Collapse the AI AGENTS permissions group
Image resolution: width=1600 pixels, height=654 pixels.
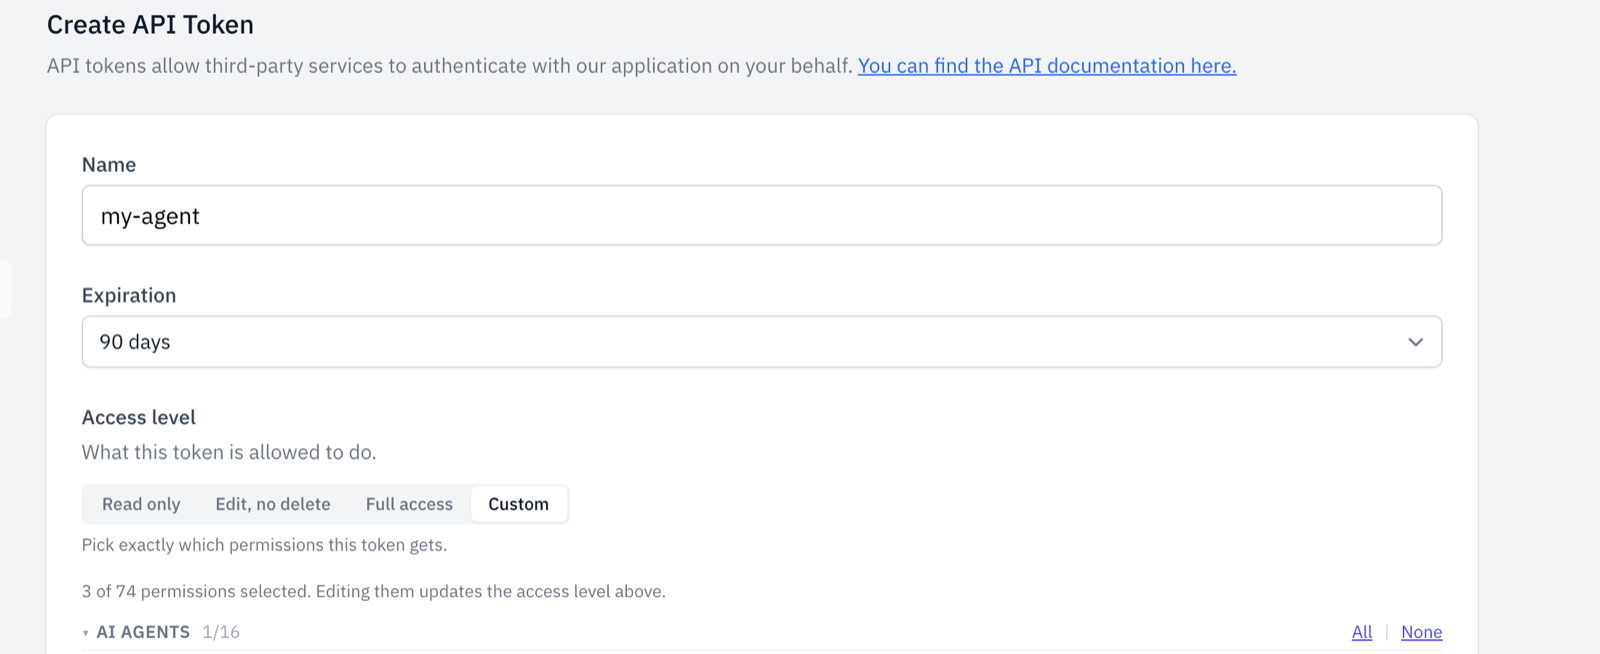coord(86,633)
